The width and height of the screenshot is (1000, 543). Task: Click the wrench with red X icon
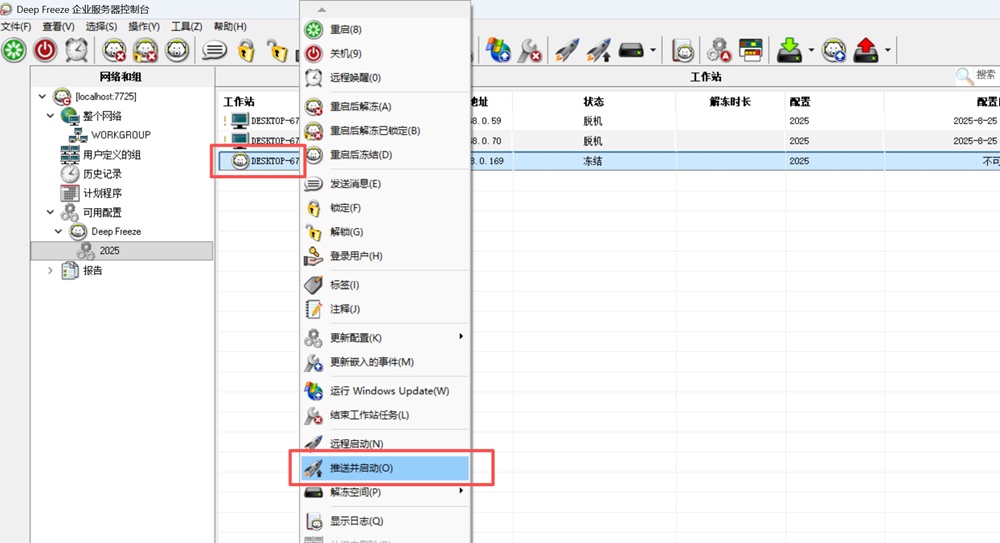pos(529,49)
